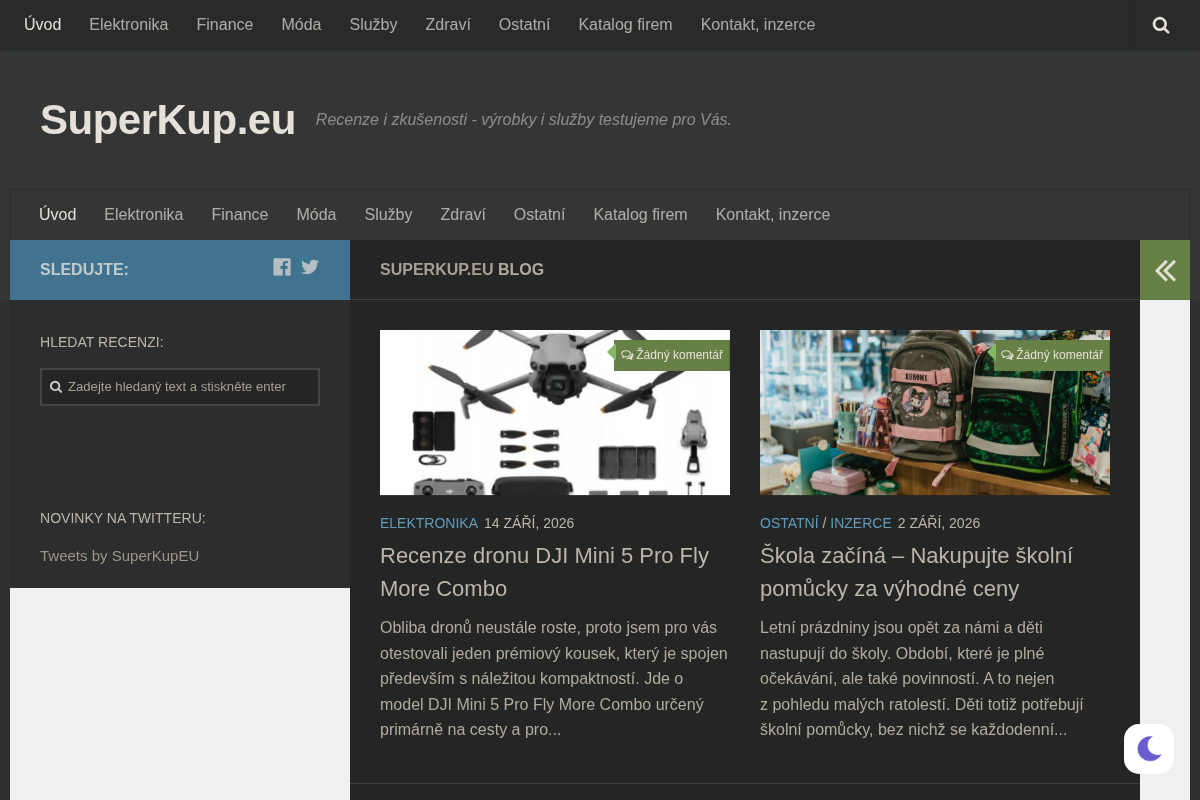Click the site tagline Recenze i zkušenosti
Screen dimensions: 1200x800
[x=524, y=120]
